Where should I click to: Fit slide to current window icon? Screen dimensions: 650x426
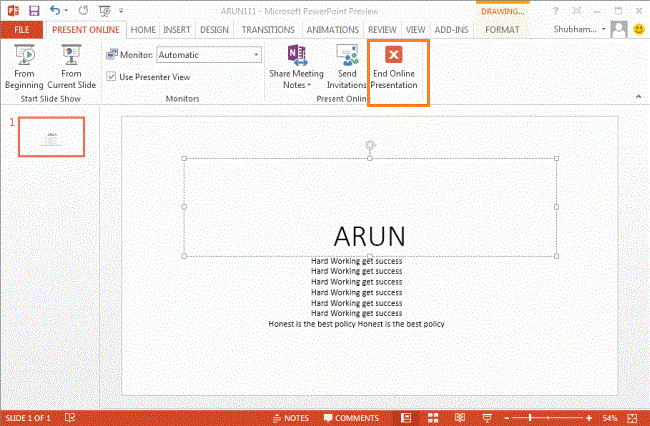pyautogui.click(x=633, y=418)
